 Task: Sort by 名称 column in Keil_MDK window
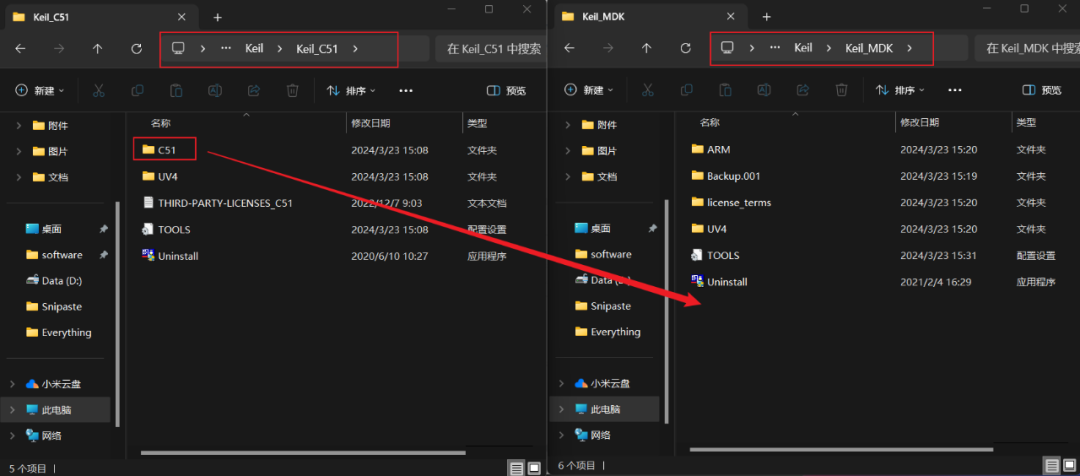710,123
